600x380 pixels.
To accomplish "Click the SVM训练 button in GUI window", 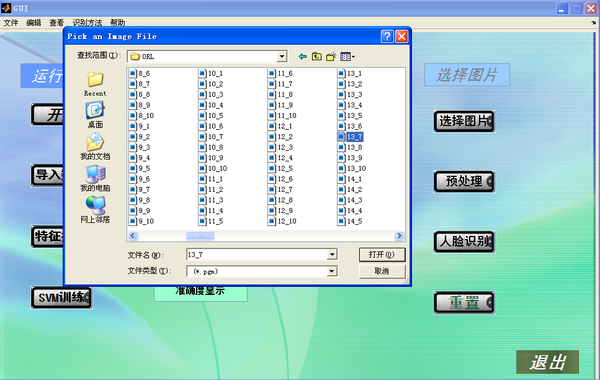I will pyautogui.click(x=62, y=297).
